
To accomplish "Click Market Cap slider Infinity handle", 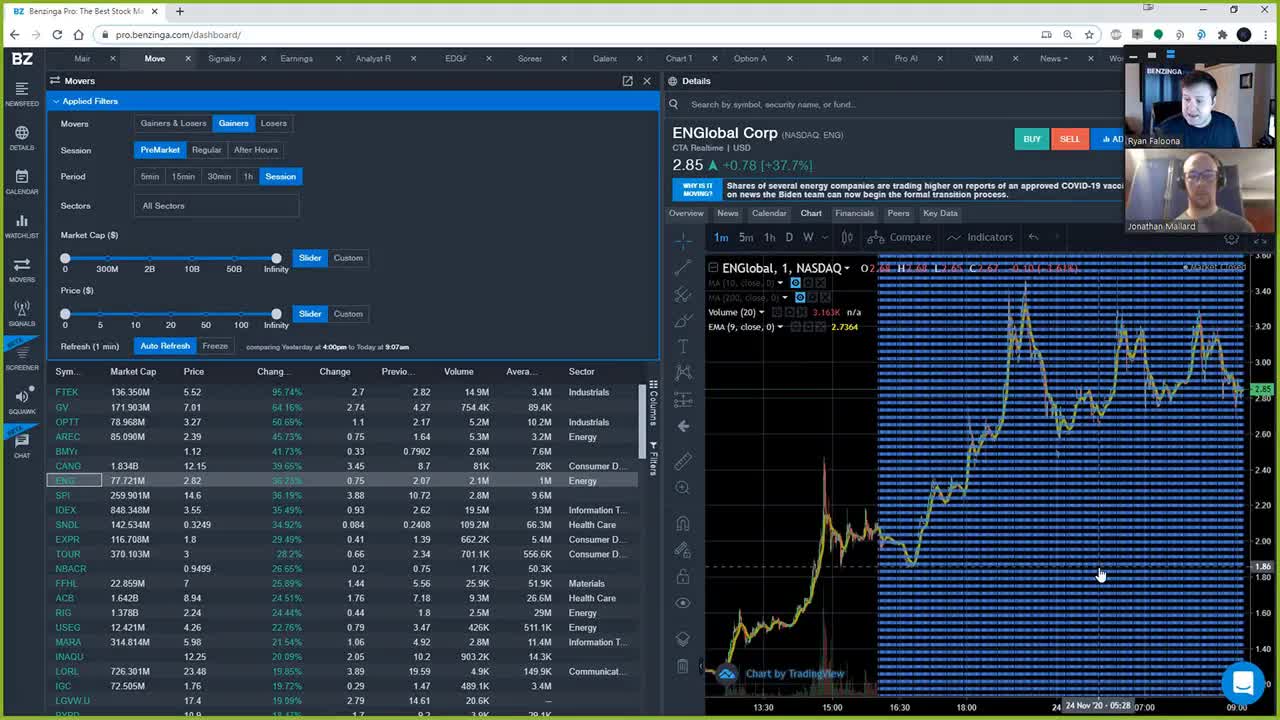I will click(277, 258).
